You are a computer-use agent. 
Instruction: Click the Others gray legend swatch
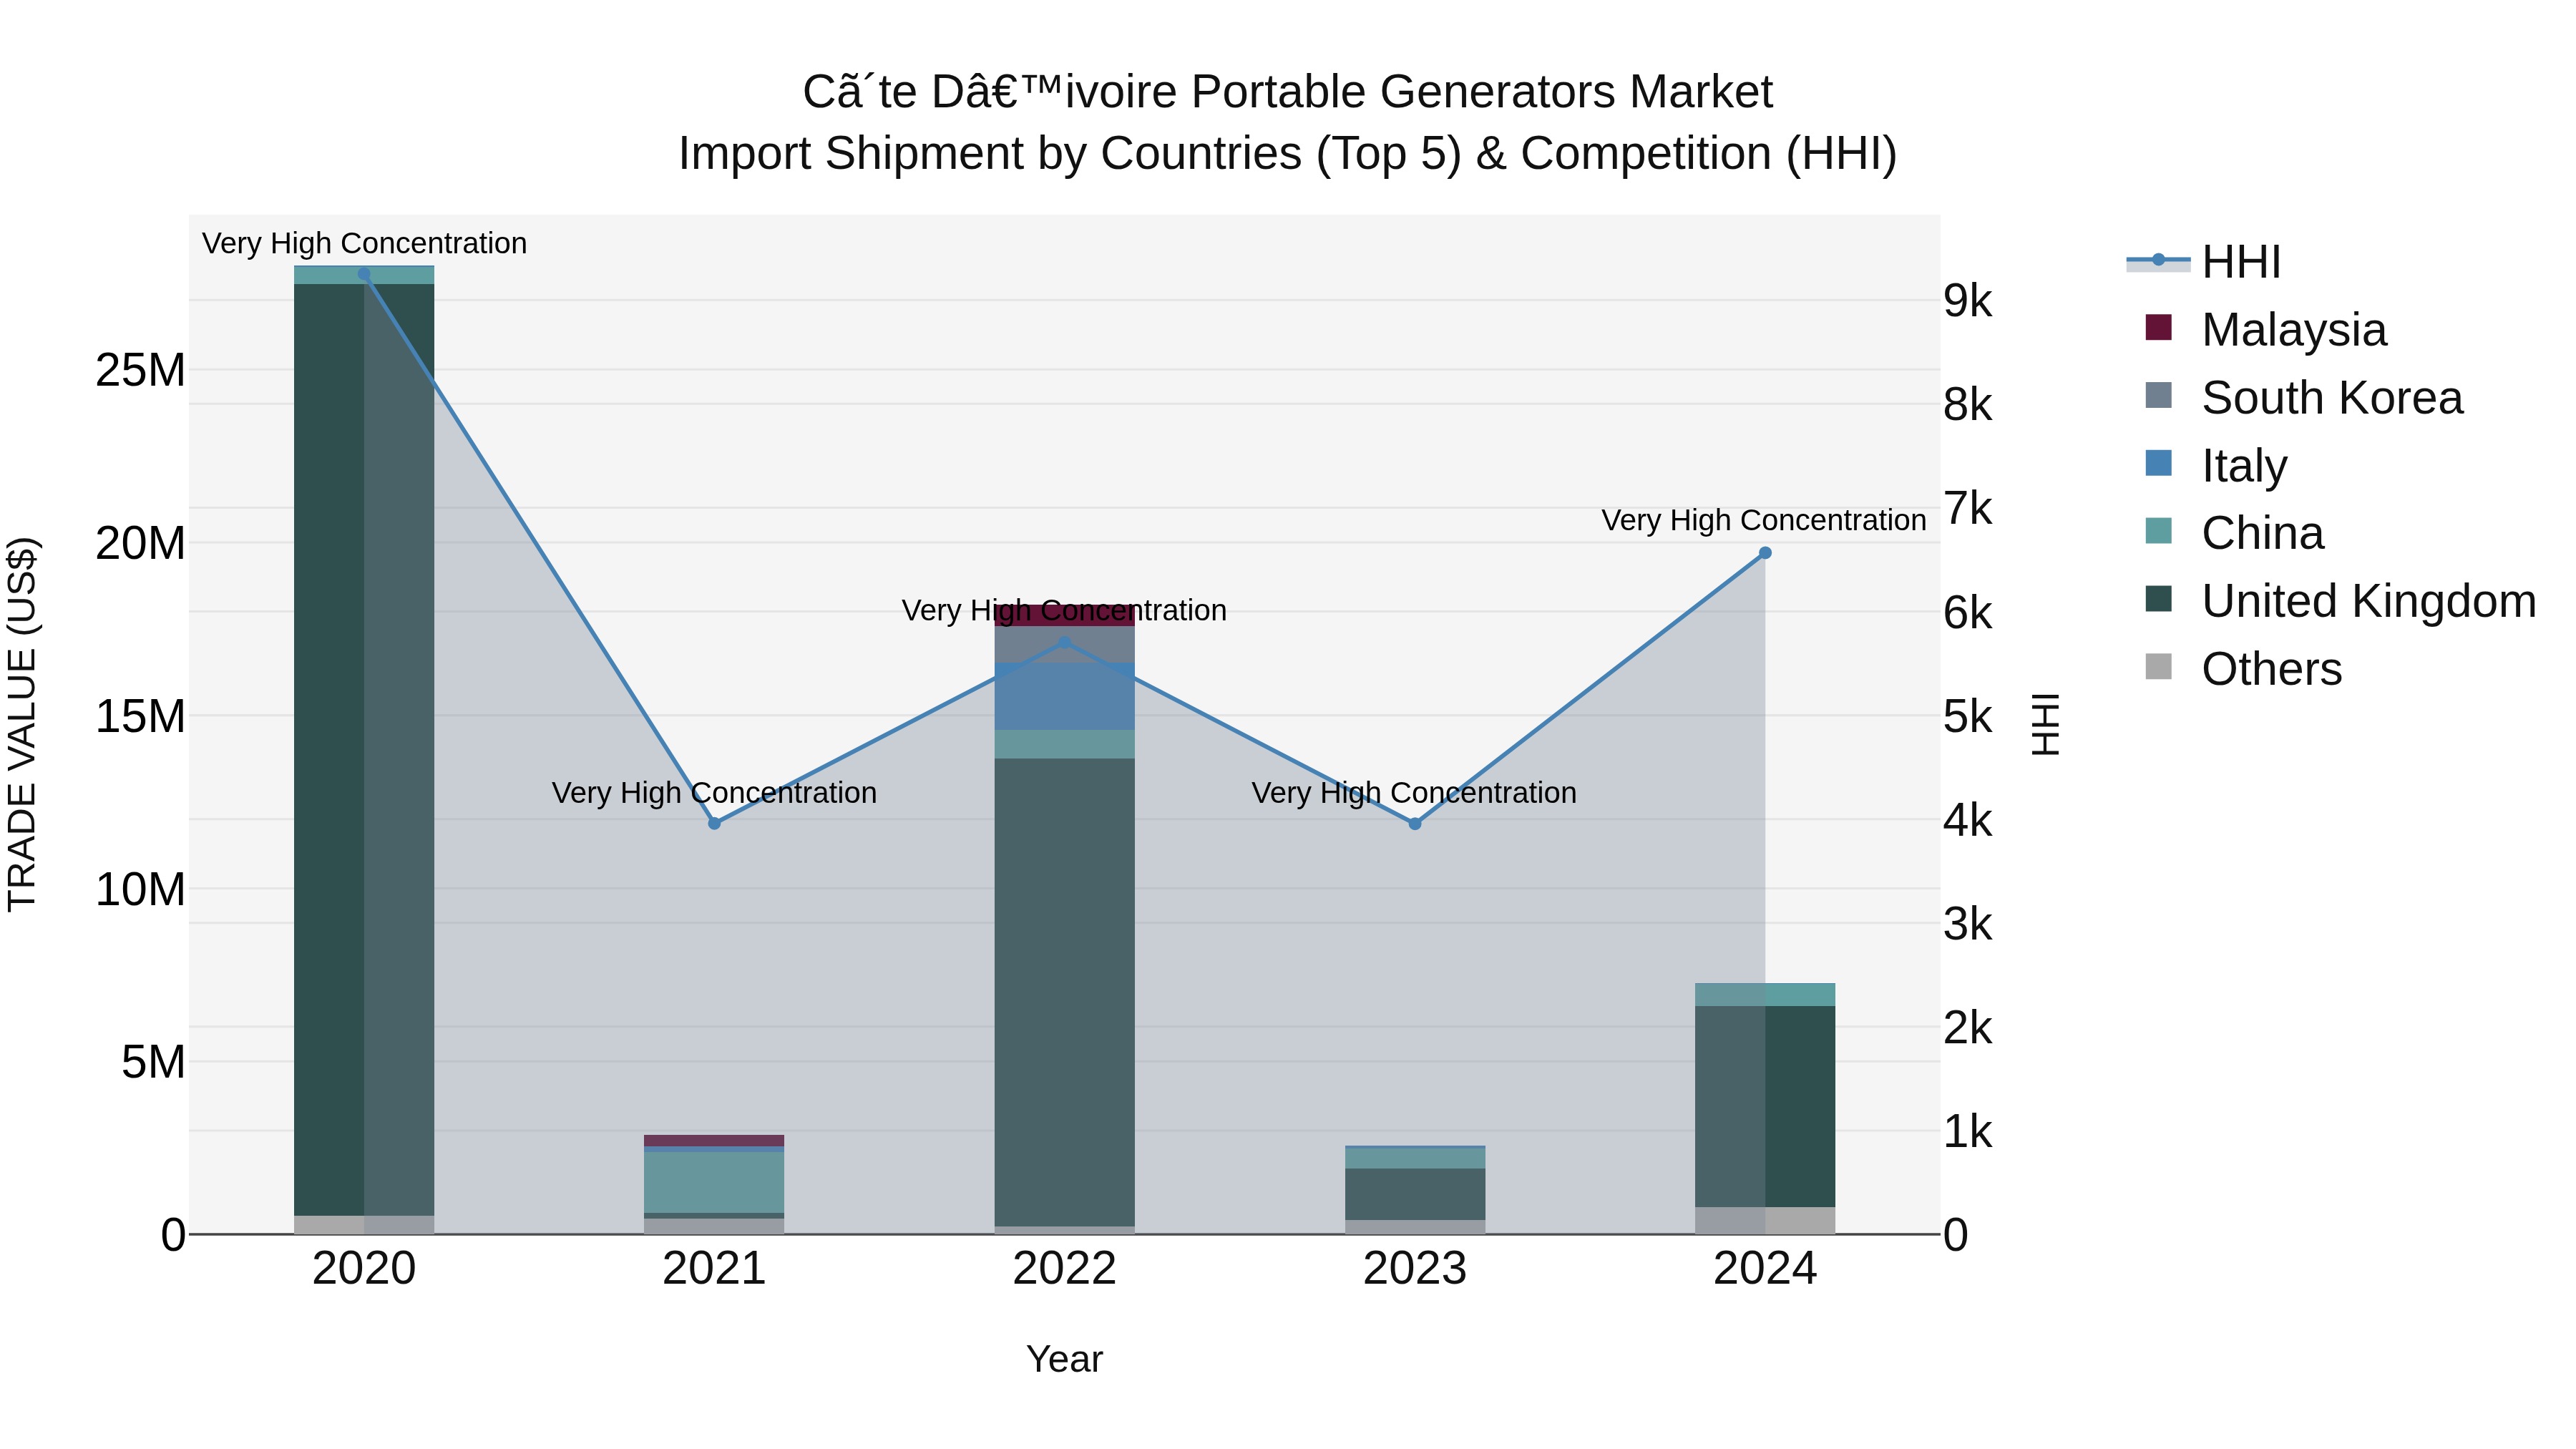[x=2159, y=666]
